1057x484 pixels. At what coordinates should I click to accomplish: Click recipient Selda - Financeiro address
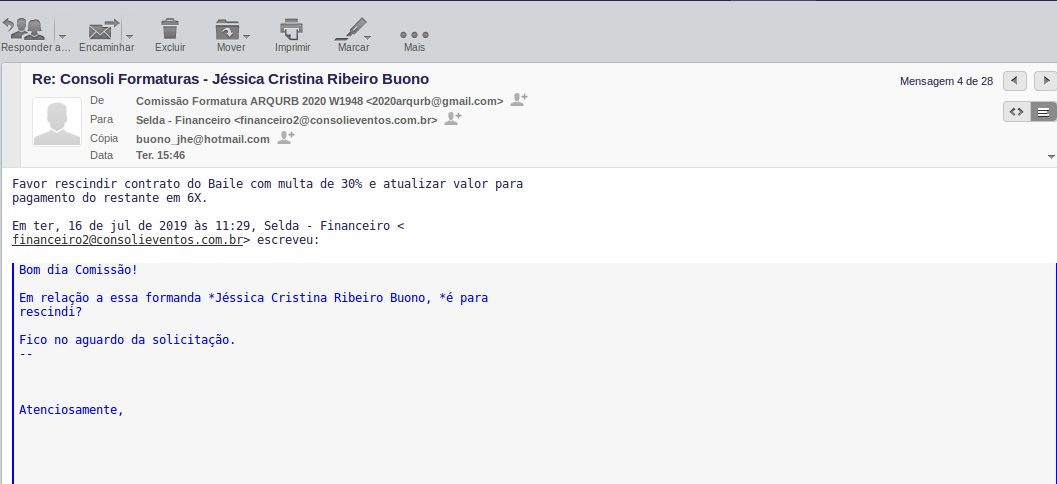click(x=286, y=120)
